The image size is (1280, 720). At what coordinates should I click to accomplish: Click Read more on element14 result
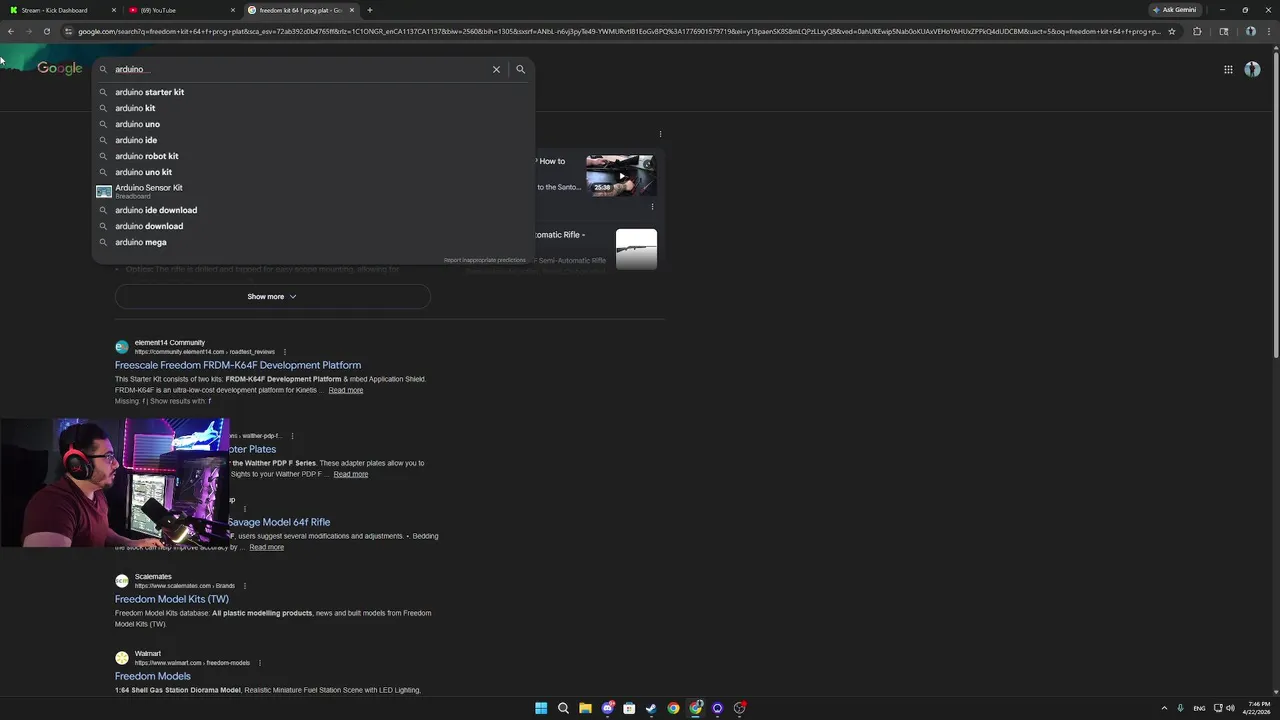[346, 390]
